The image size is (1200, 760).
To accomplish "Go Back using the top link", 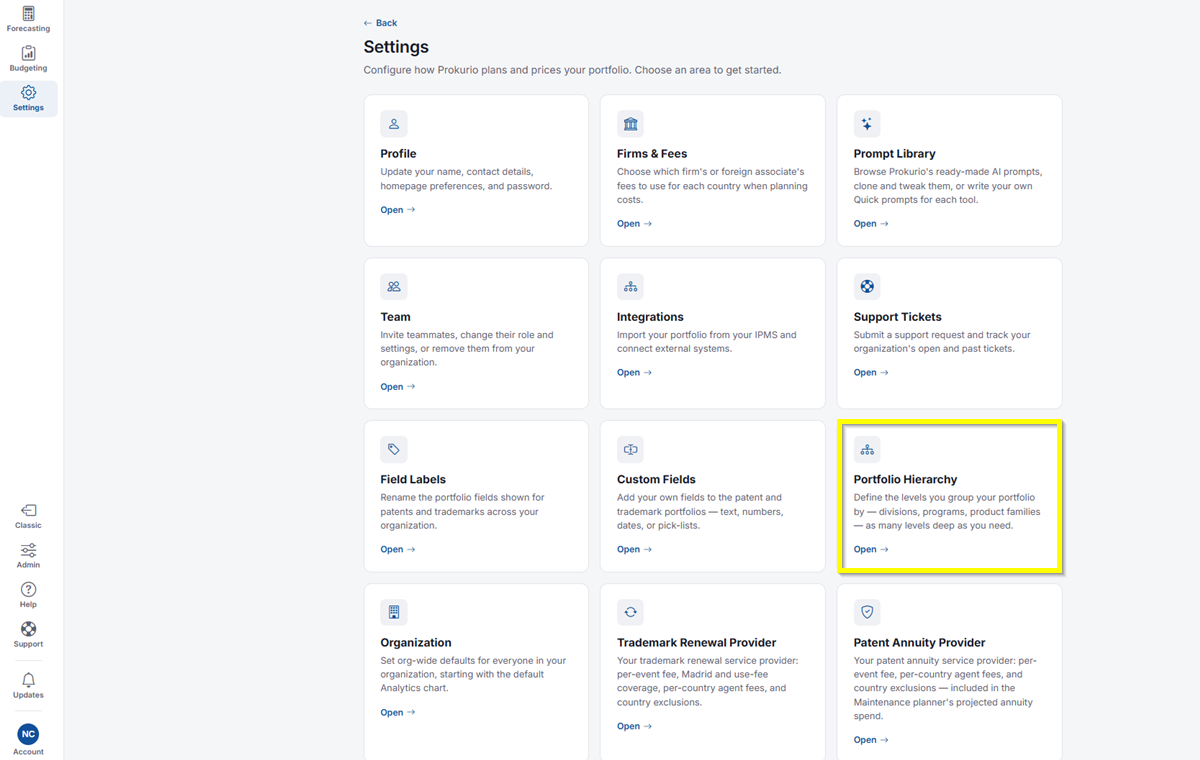I will pyautogui.click(x=381, y=23).
